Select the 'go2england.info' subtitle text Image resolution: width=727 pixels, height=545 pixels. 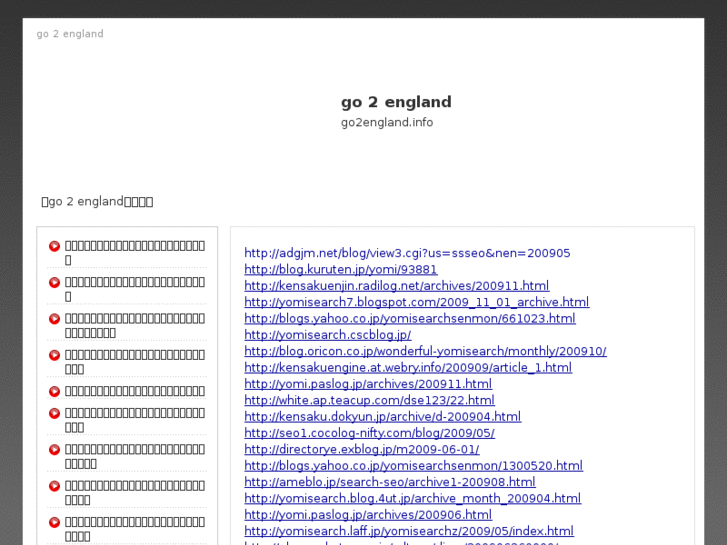[387, 122]
